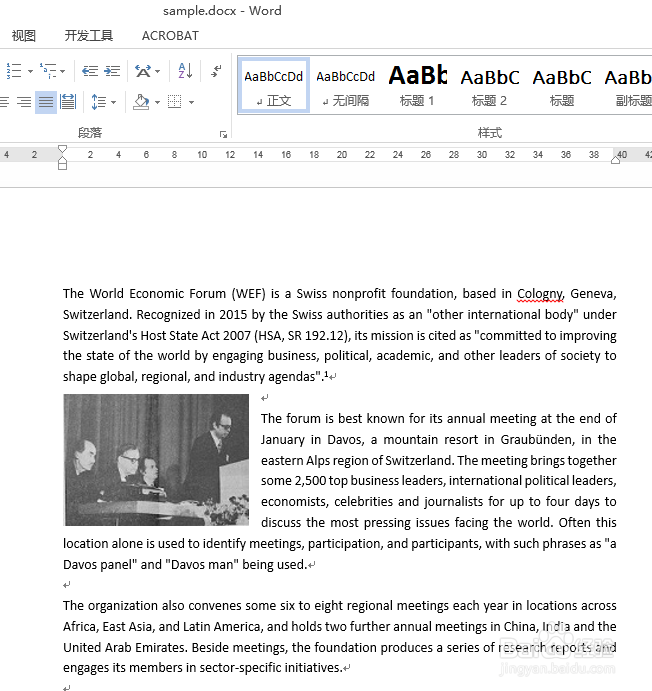Viewport: 652px width, 691px height.
Task: Apply paragraph borders
Action: click(x=174, y=102)
